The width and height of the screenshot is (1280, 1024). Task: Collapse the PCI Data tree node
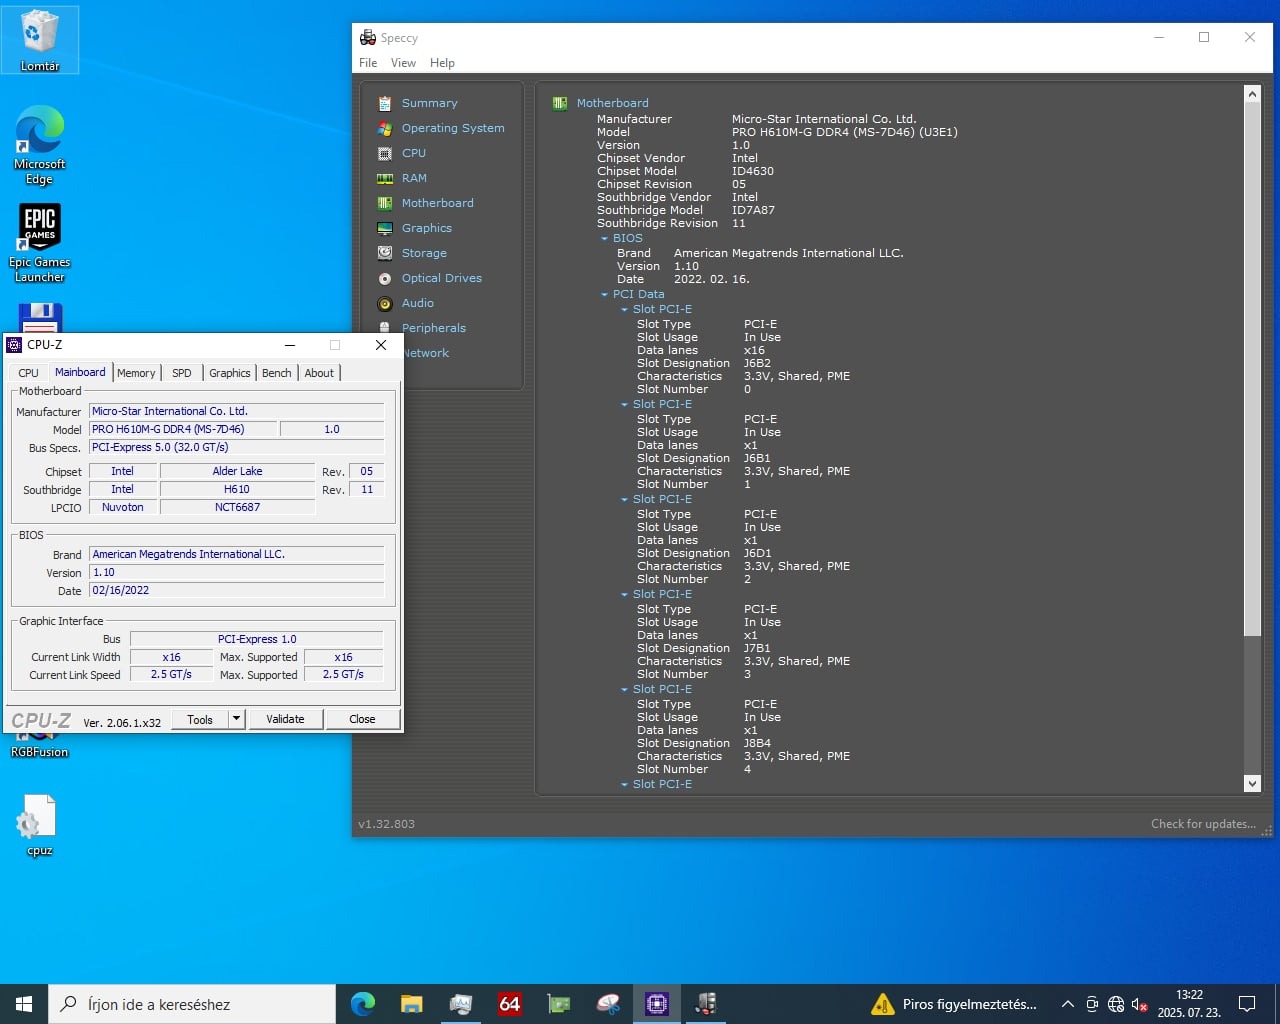(x=604, y=295)
